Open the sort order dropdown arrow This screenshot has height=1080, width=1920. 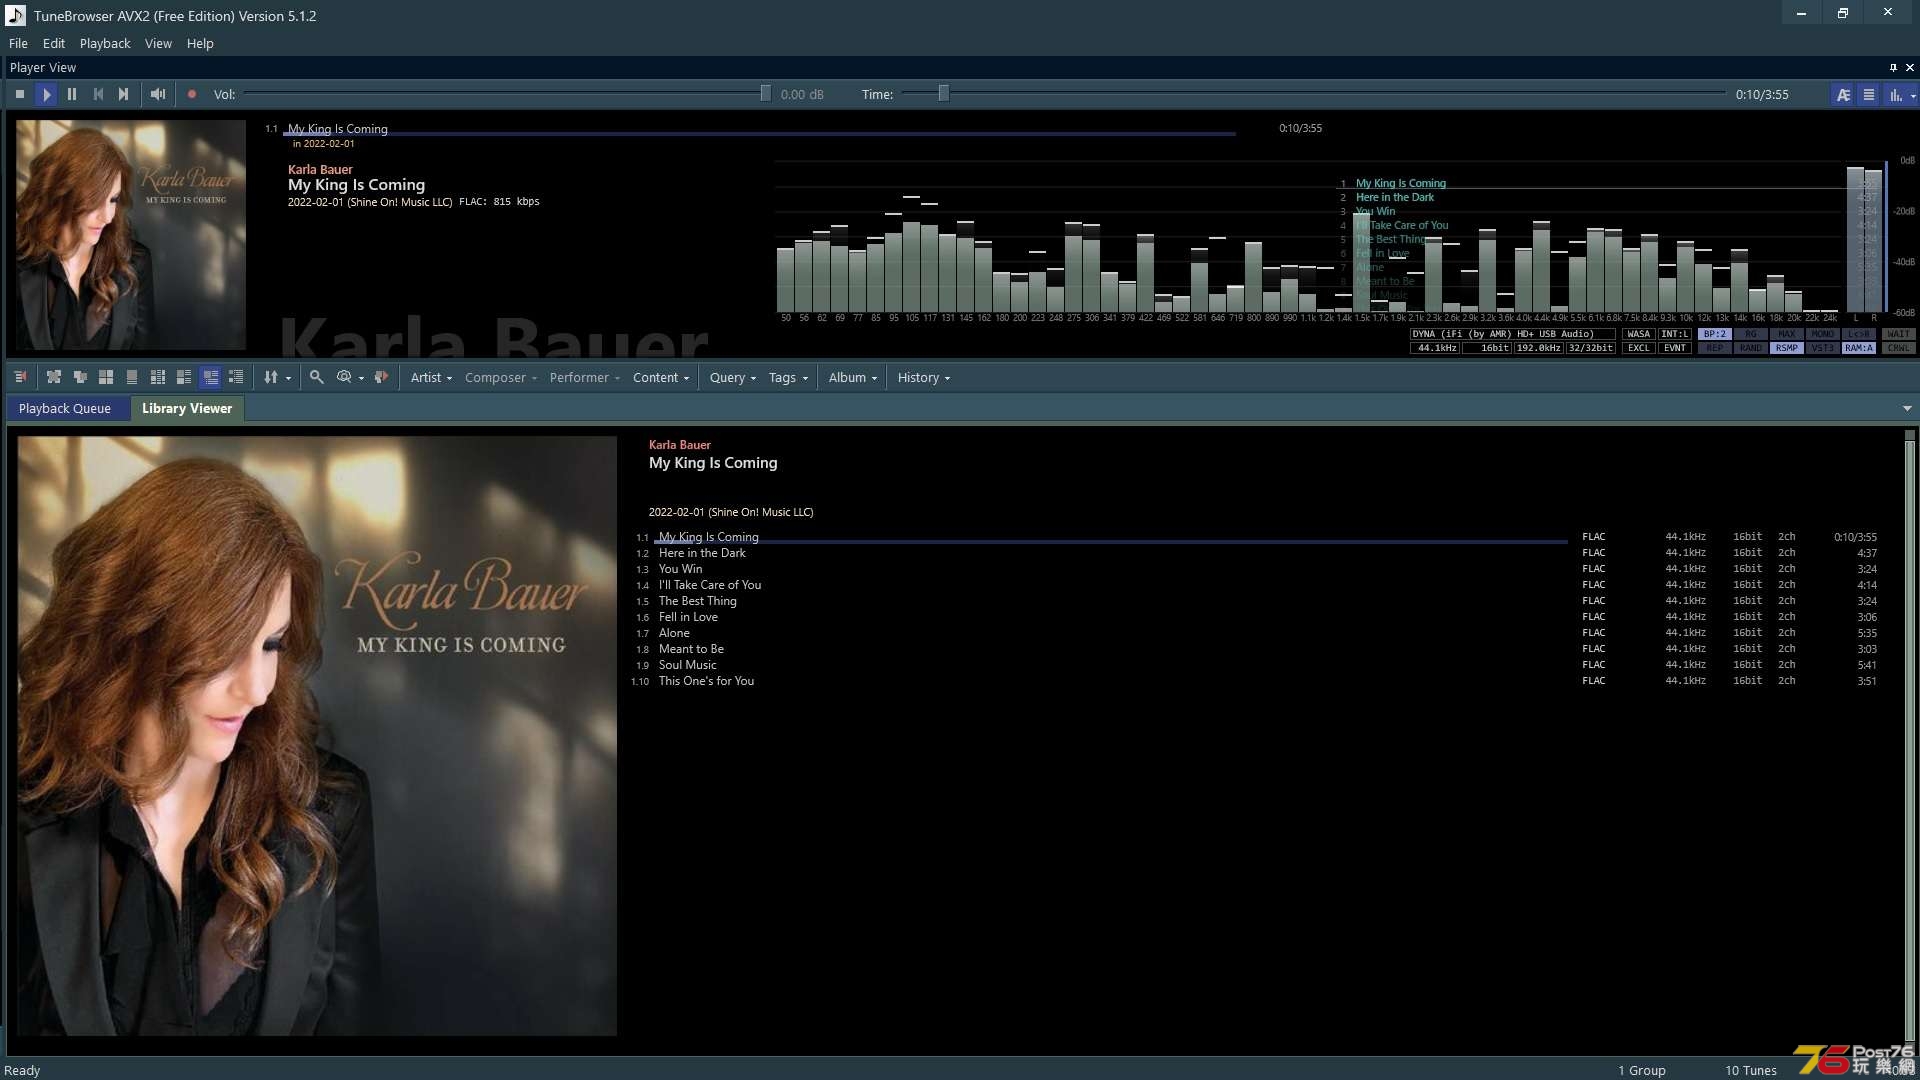289,378
